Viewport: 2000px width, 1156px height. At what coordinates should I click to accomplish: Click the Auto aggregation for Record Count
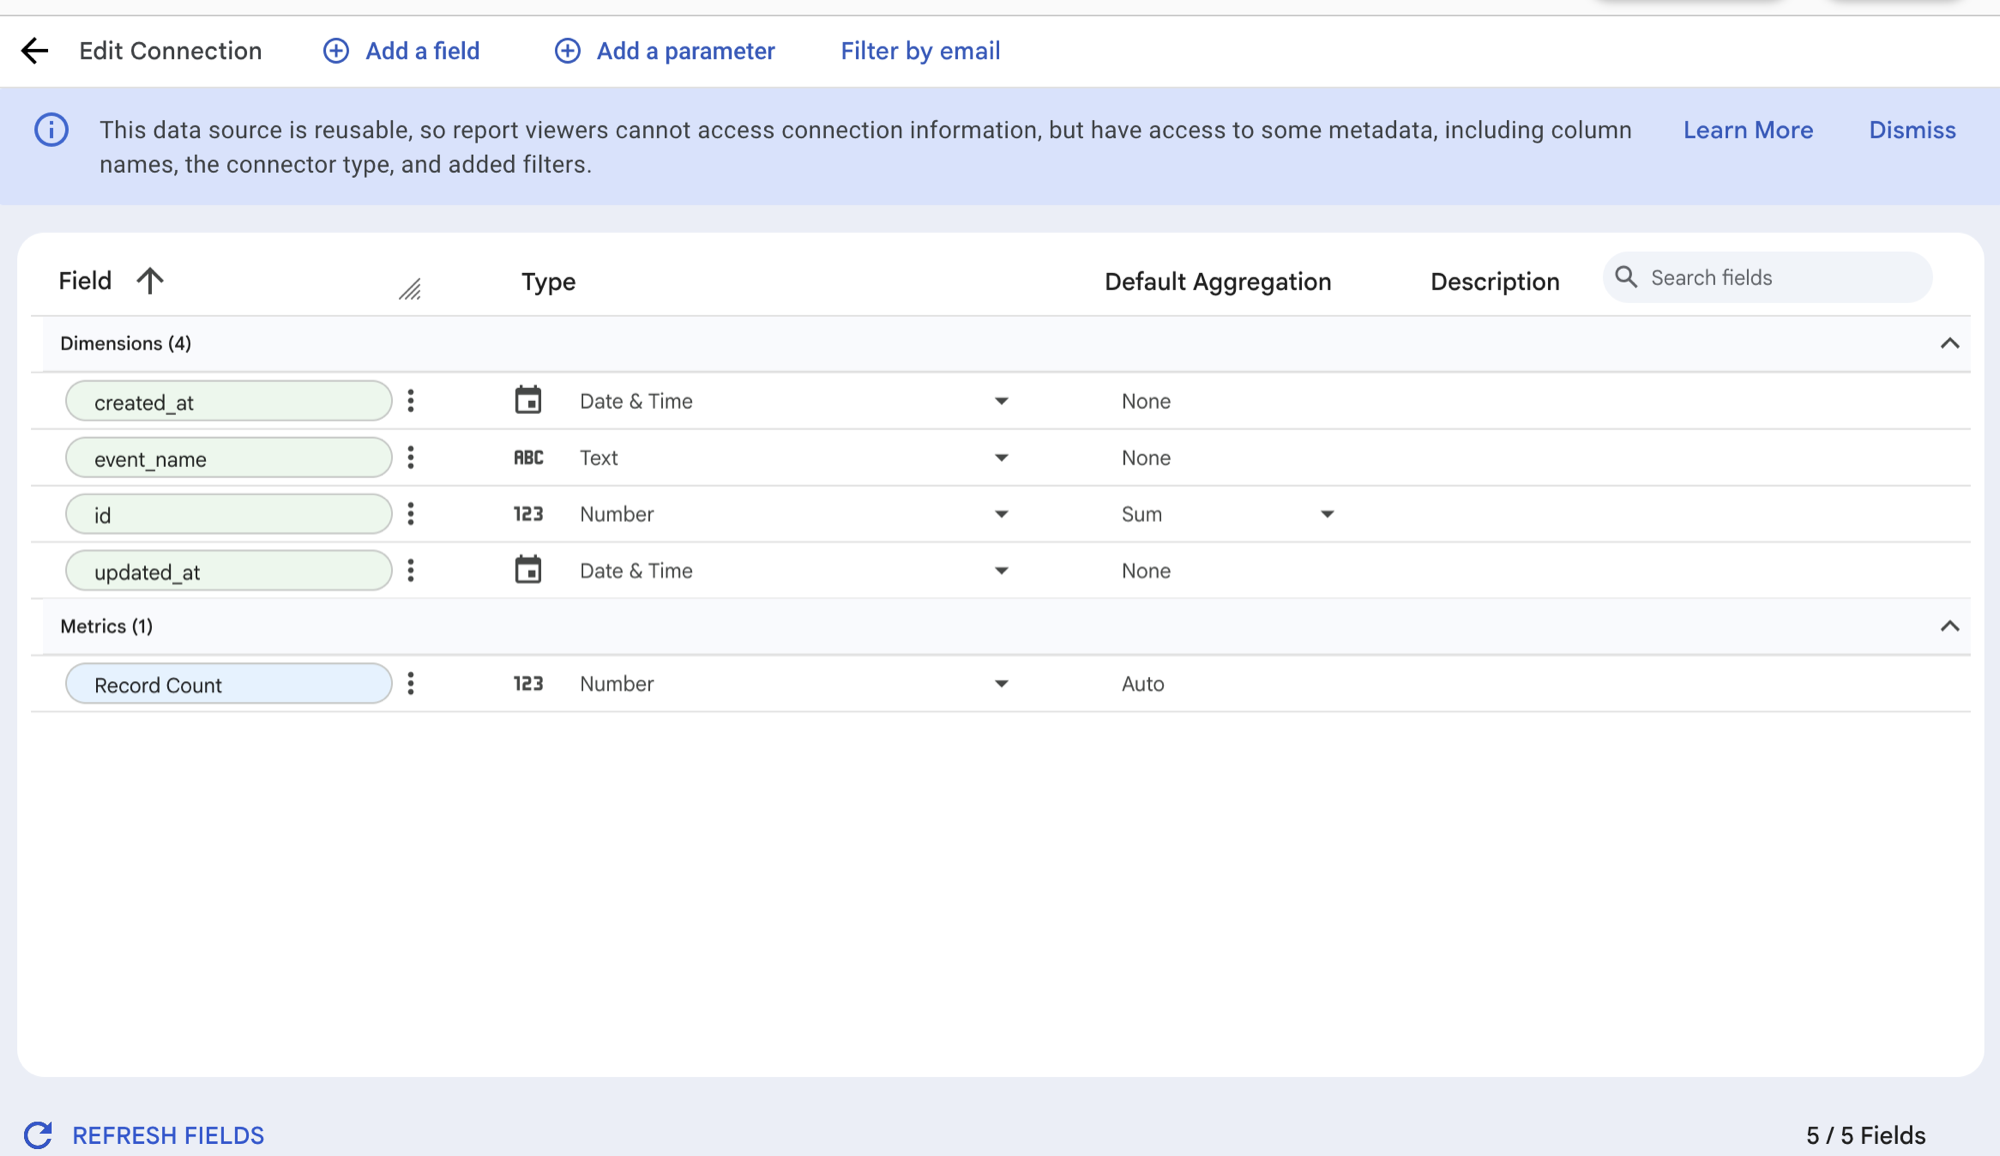[x=1142, y=684]
